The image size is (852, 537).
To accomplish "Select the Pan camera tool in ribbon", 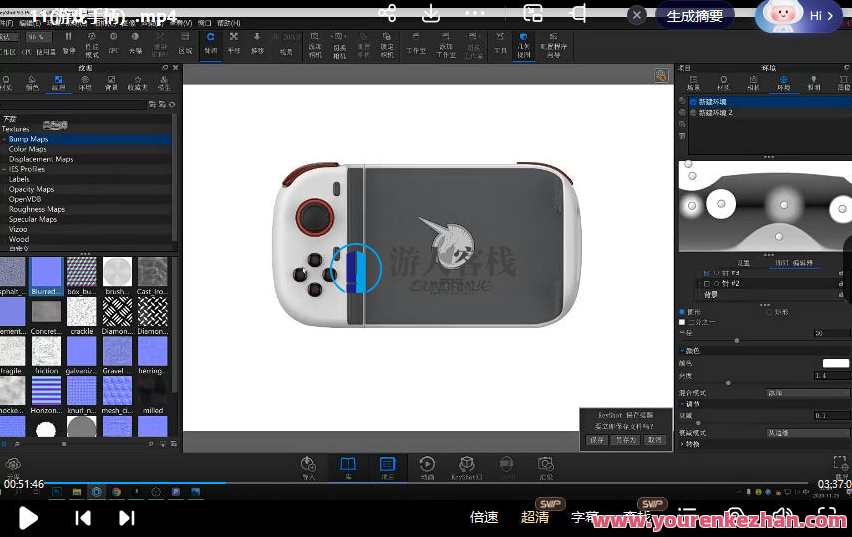I will [x=234, y=41].
